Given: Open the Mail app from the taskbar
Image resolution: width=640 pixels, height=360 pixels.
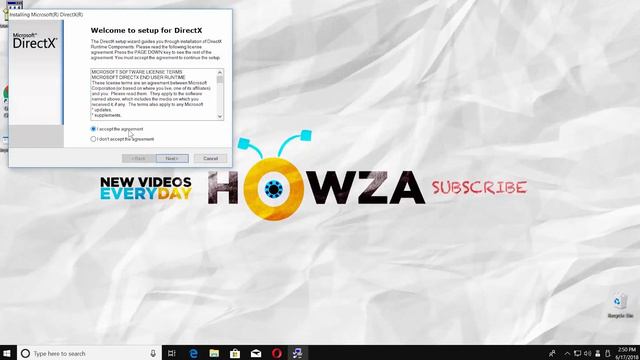Looking at the screenshot, I should coord(256,353).
